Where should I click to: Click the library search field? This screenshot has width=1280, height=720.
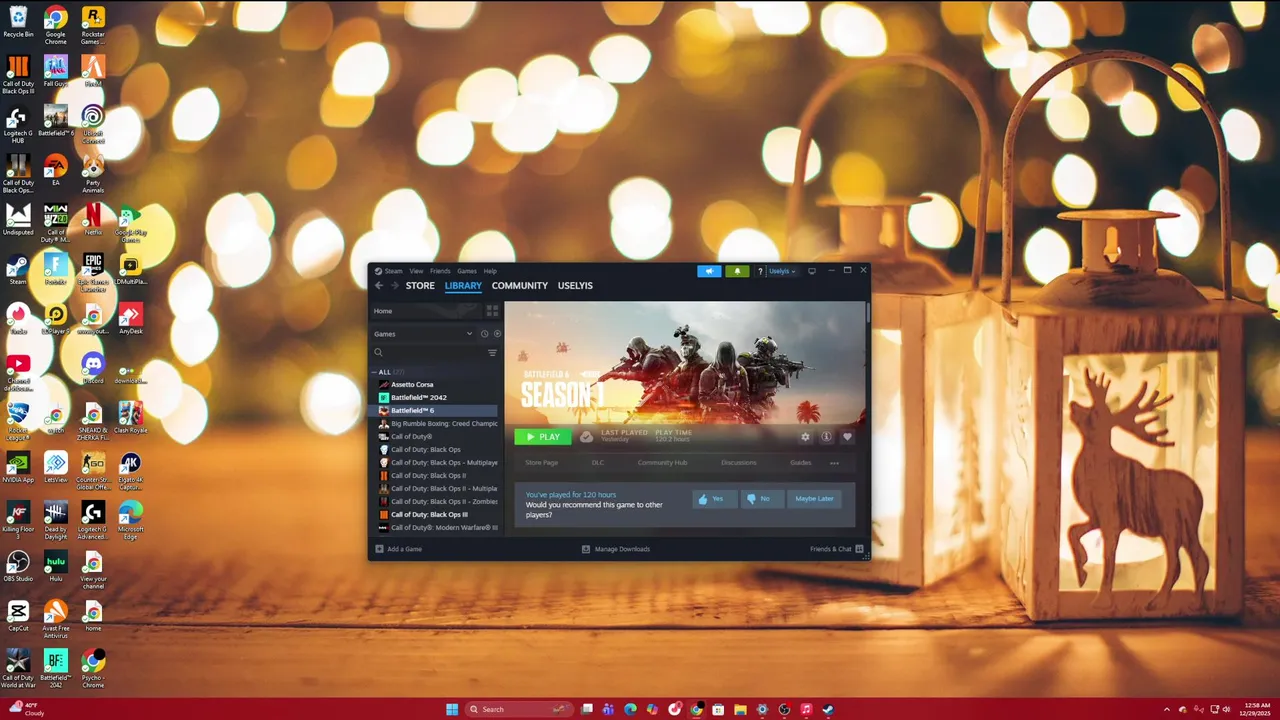(x=428, y=353)
